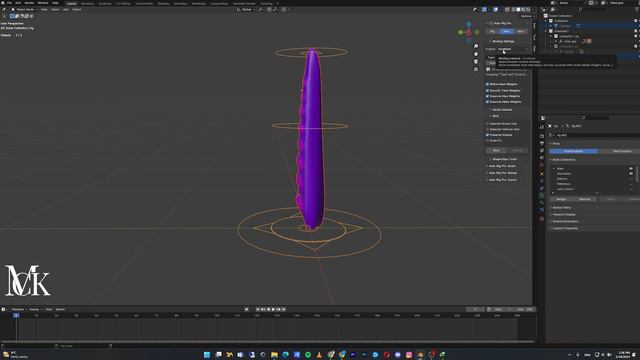Toggle Refine Head Weights checkbox
The height and width of the screenshot is (360, 640).
tap(487, 84)
